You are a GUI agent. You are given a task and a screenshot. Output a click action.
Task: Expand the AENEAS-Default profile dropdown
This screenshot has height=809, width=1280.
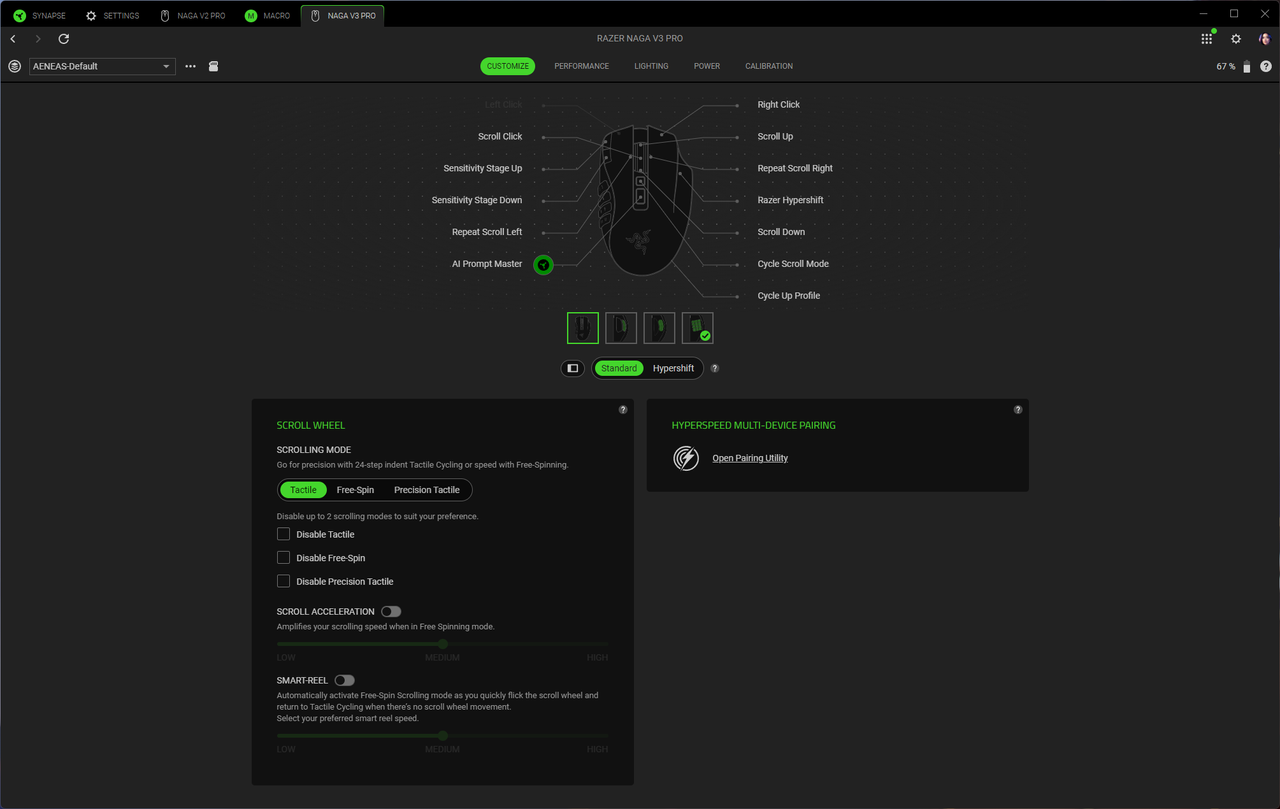tap(102, 66)
